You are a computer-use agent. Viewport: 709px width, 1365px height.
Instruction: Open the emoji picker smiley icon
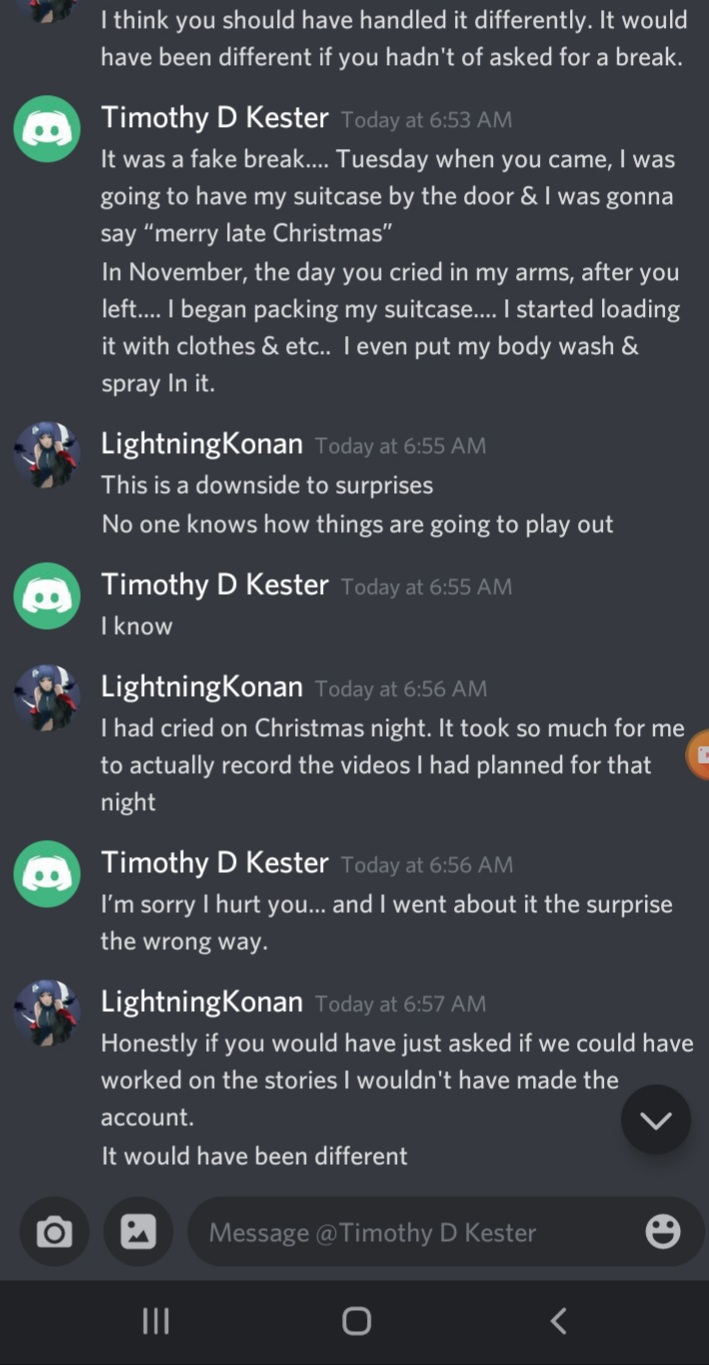pos(663,1232)
